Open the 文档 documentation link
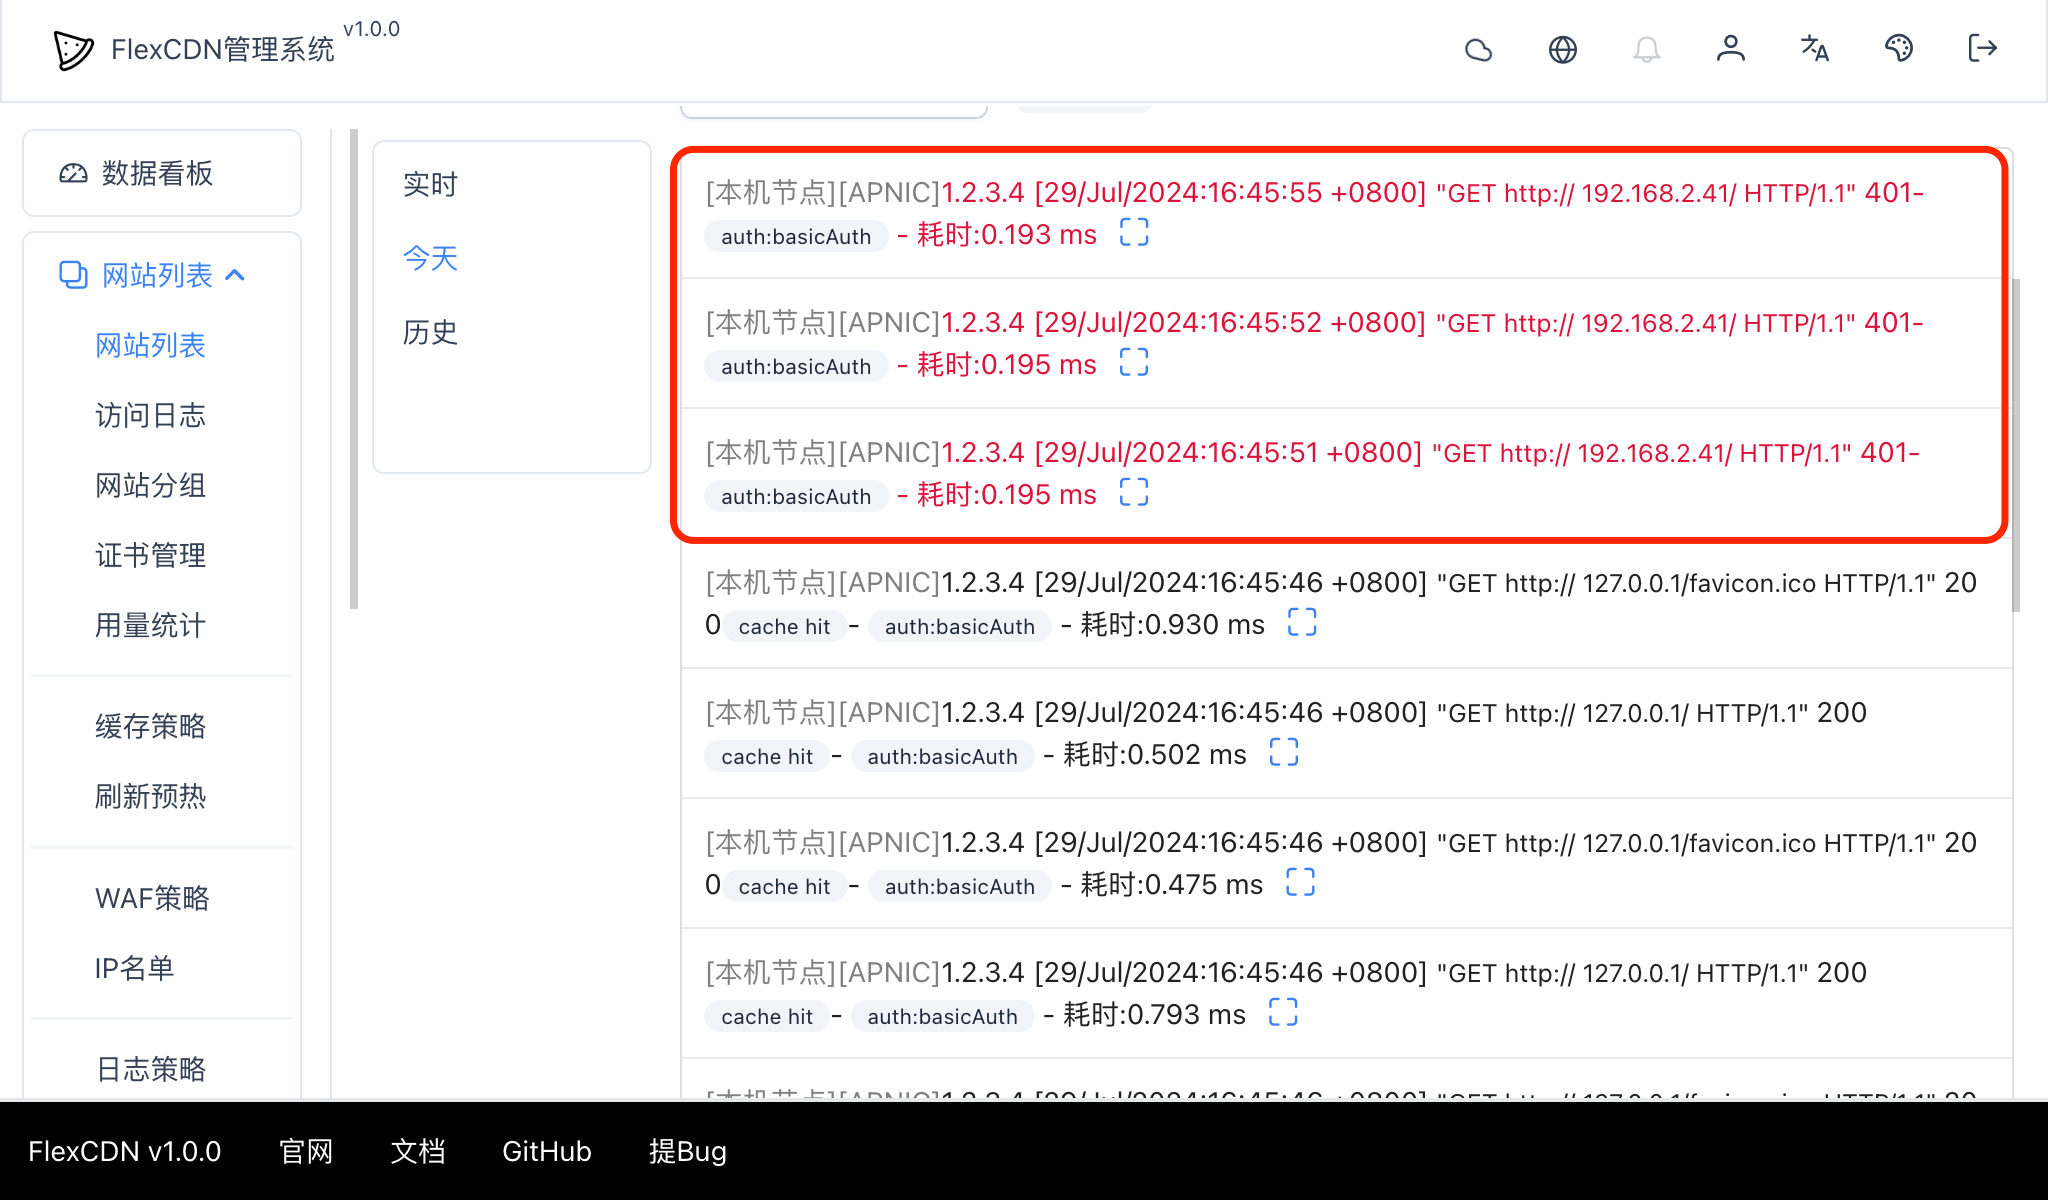The width and height of the screenshot is (2048, 1200). pyautogui.click(x=417, y=1151)
